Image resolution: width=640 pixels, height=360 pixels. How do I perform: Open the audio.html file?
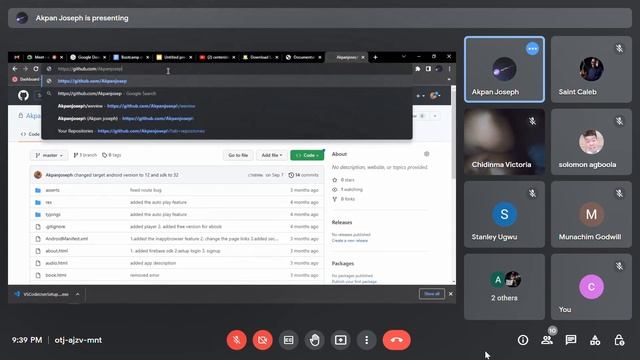[56, 263]
